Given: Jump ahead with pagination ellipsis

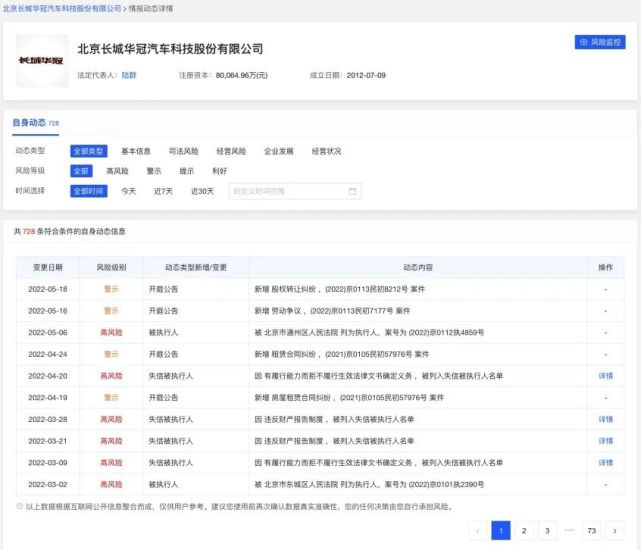Looking at the screenshot, I should tap(569, 530).
